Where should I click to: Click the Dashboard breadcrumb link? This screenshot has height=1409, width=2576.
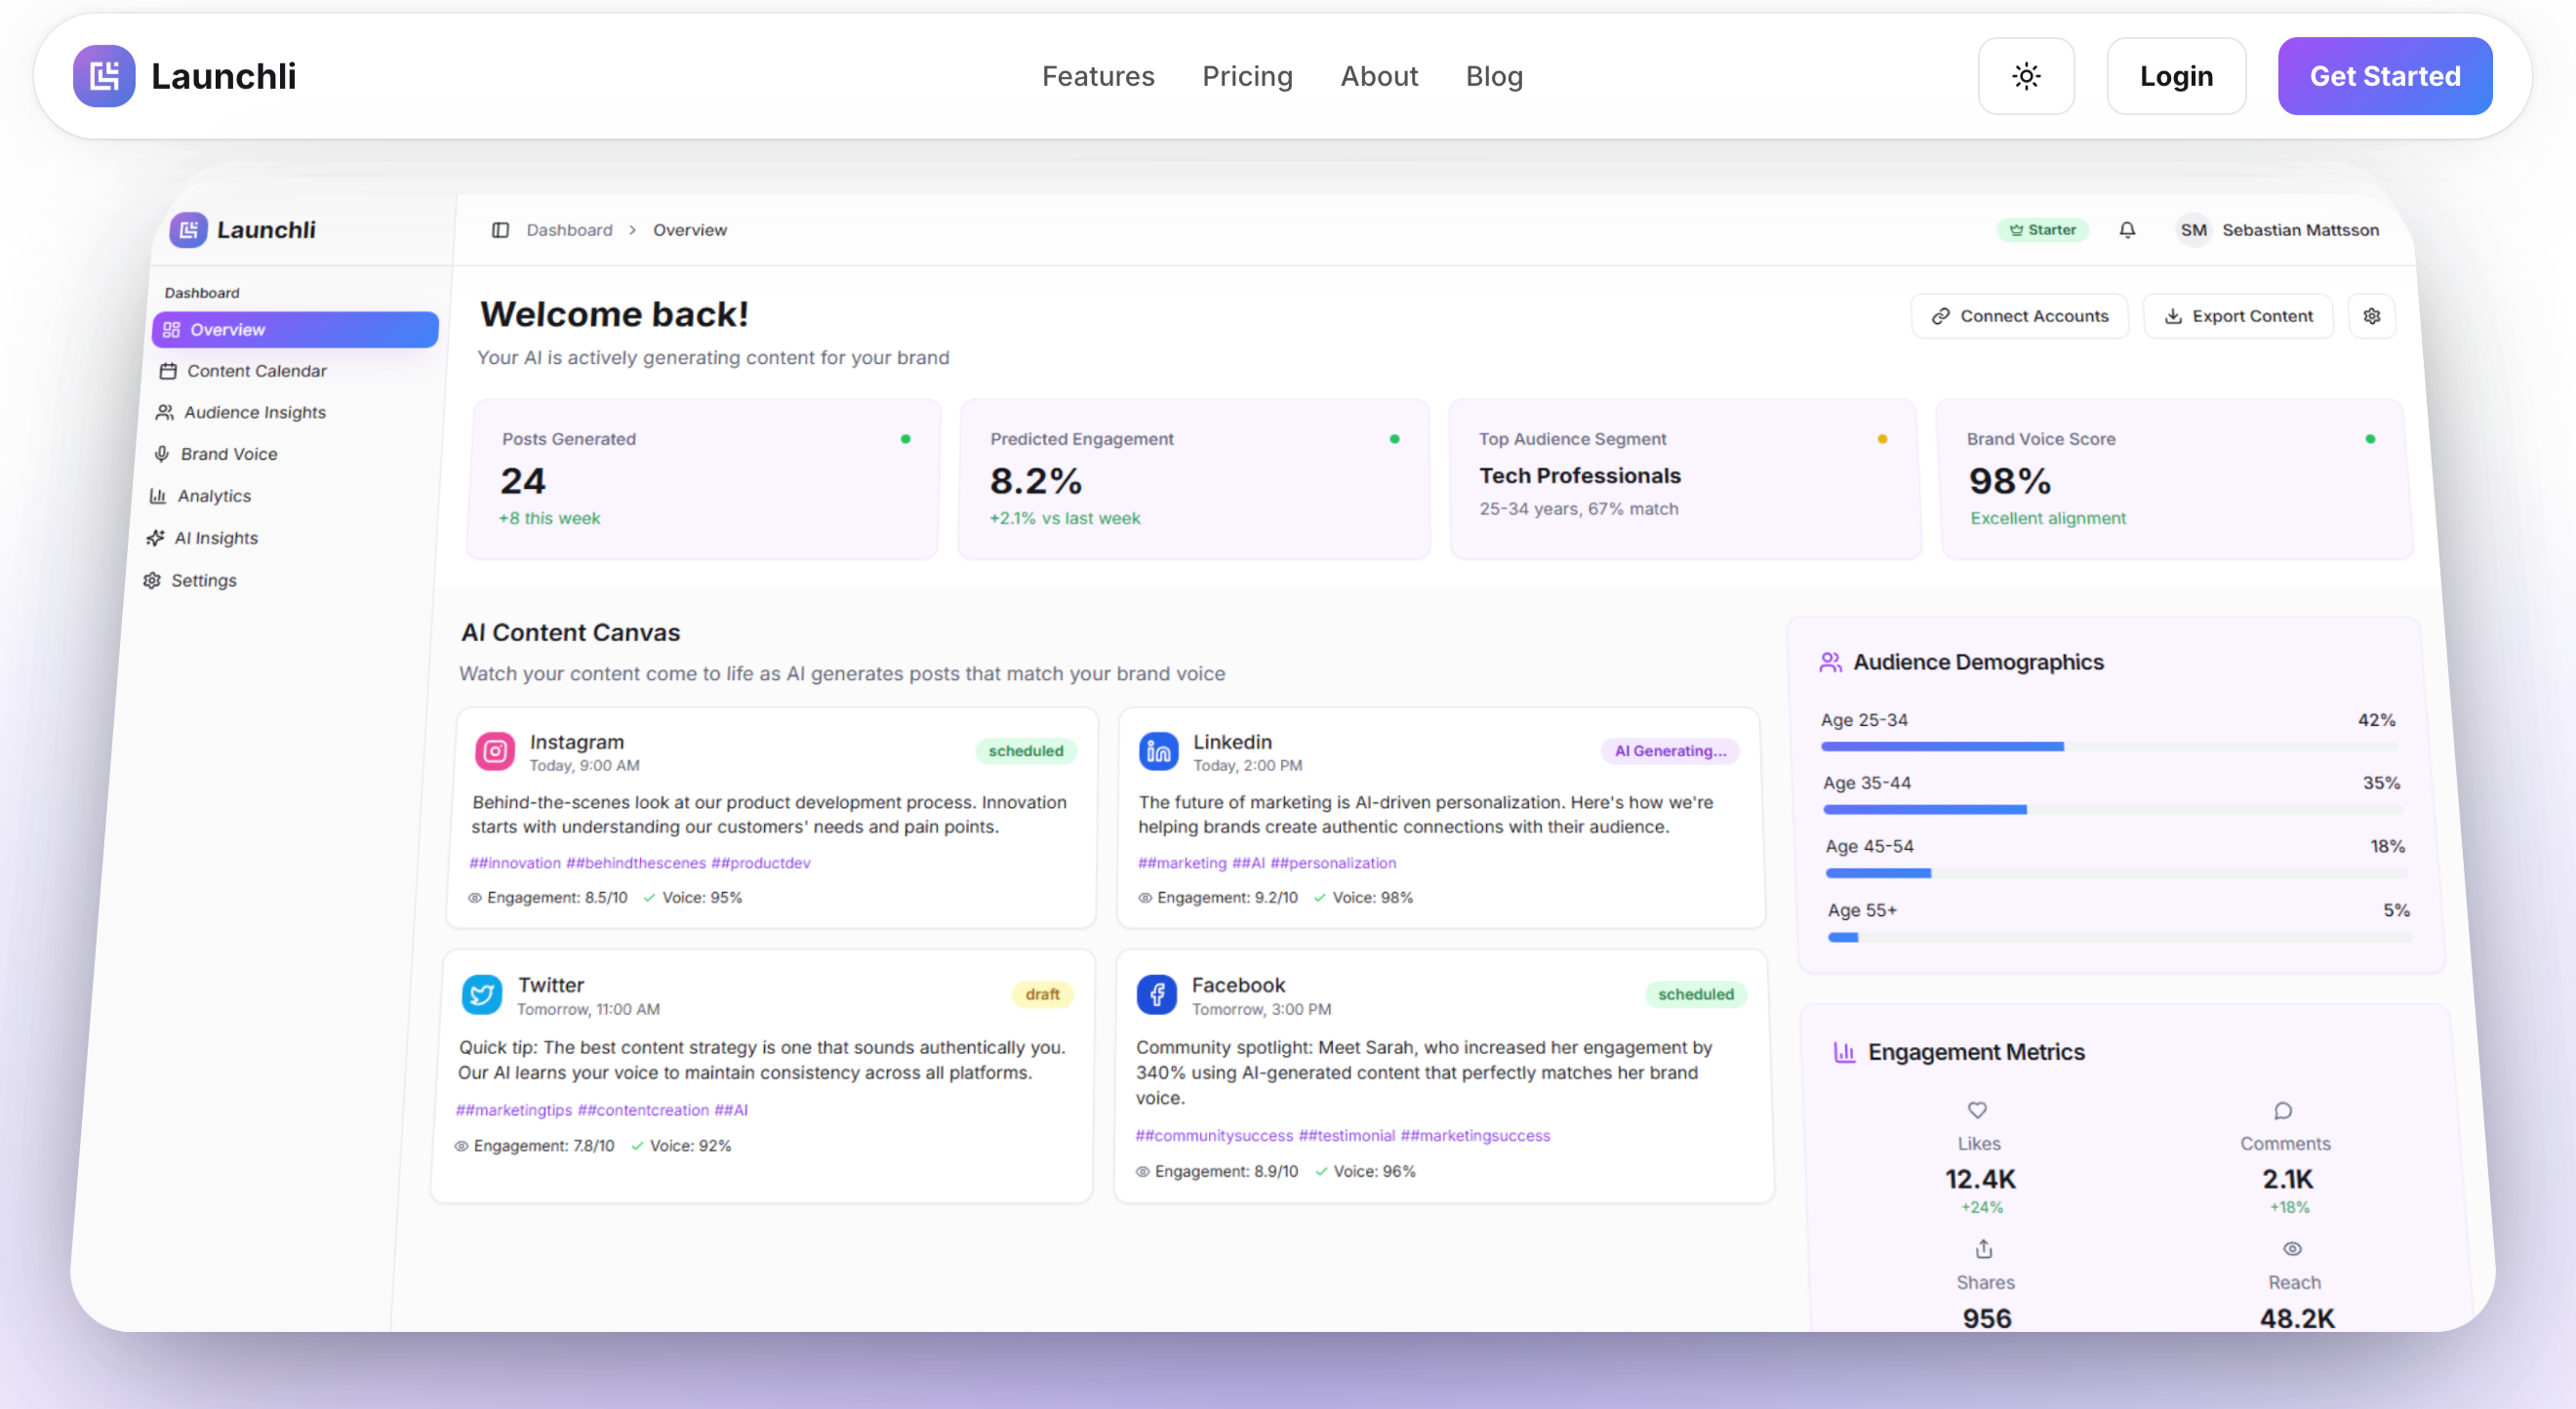coord(569,230)
